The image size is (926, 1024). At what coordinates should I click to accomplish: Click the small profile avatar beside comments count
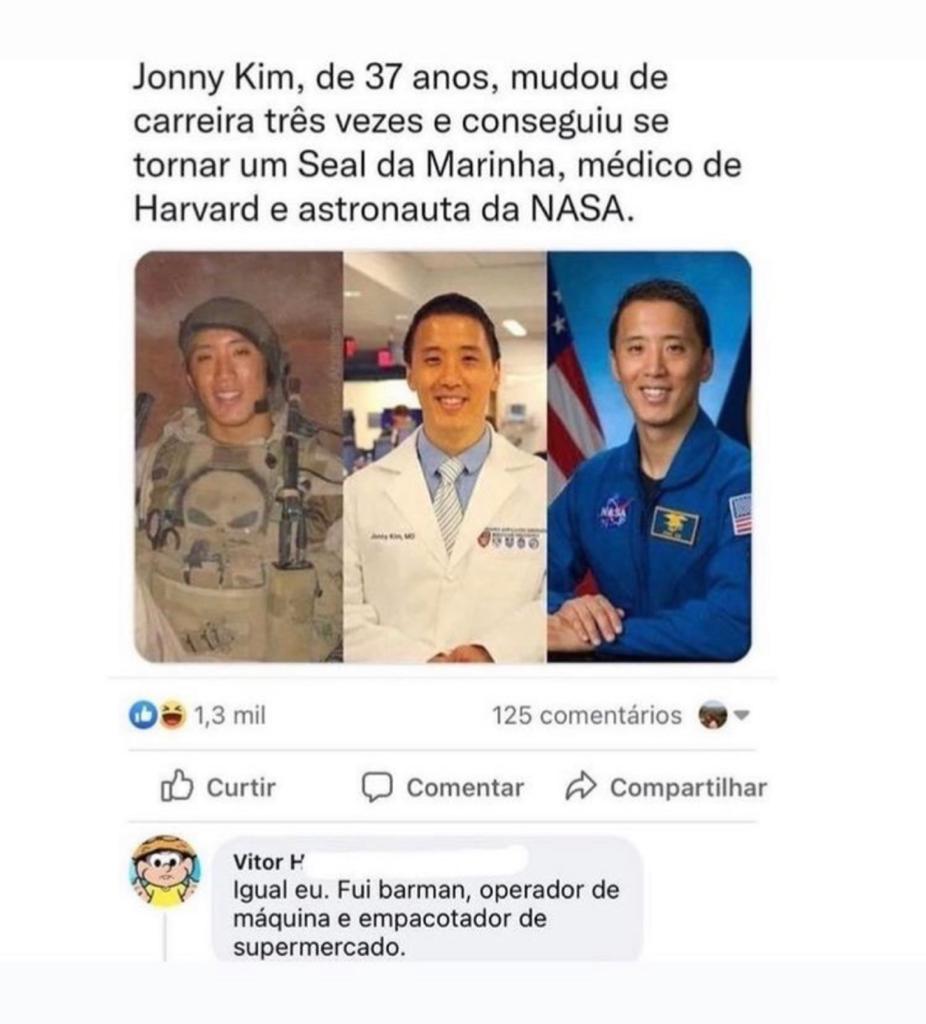[712, 716]
